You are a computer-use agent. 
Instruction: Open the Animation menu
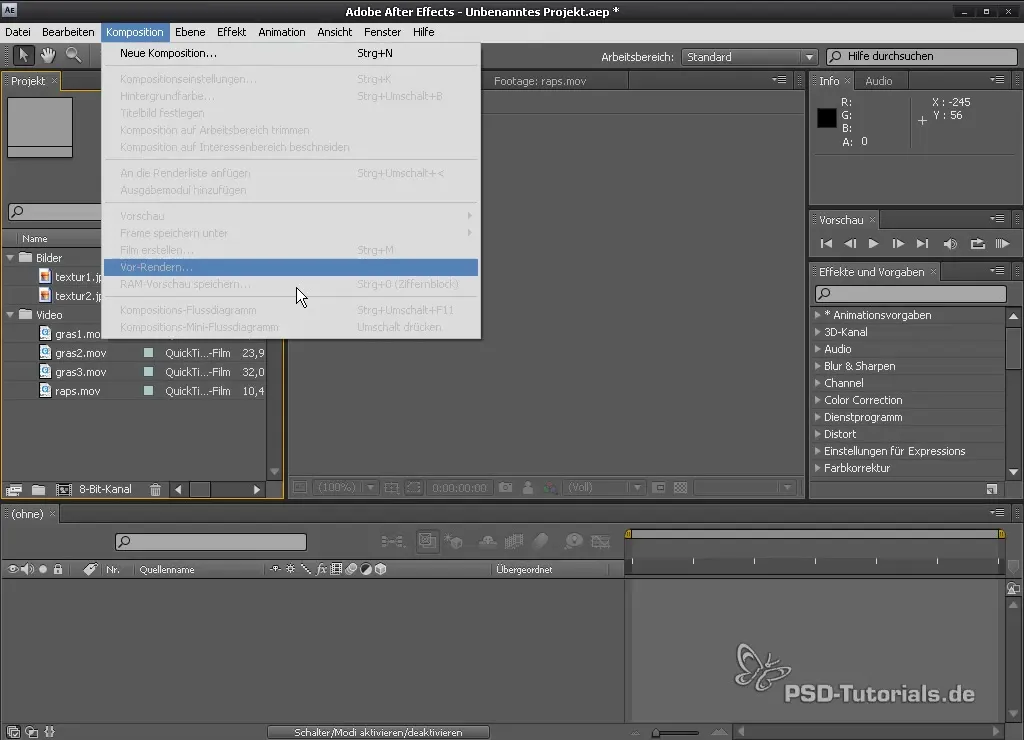pyautogui.click(x=281, y=32)
